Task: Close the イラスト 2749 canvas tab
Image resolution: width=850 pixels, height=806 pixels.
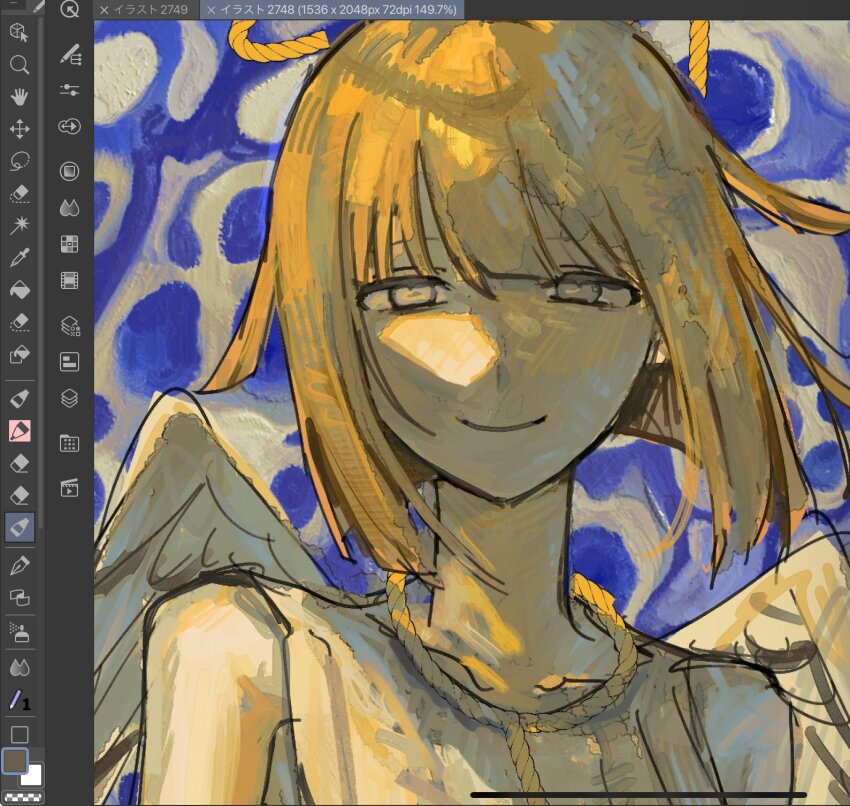Action: 104,9
